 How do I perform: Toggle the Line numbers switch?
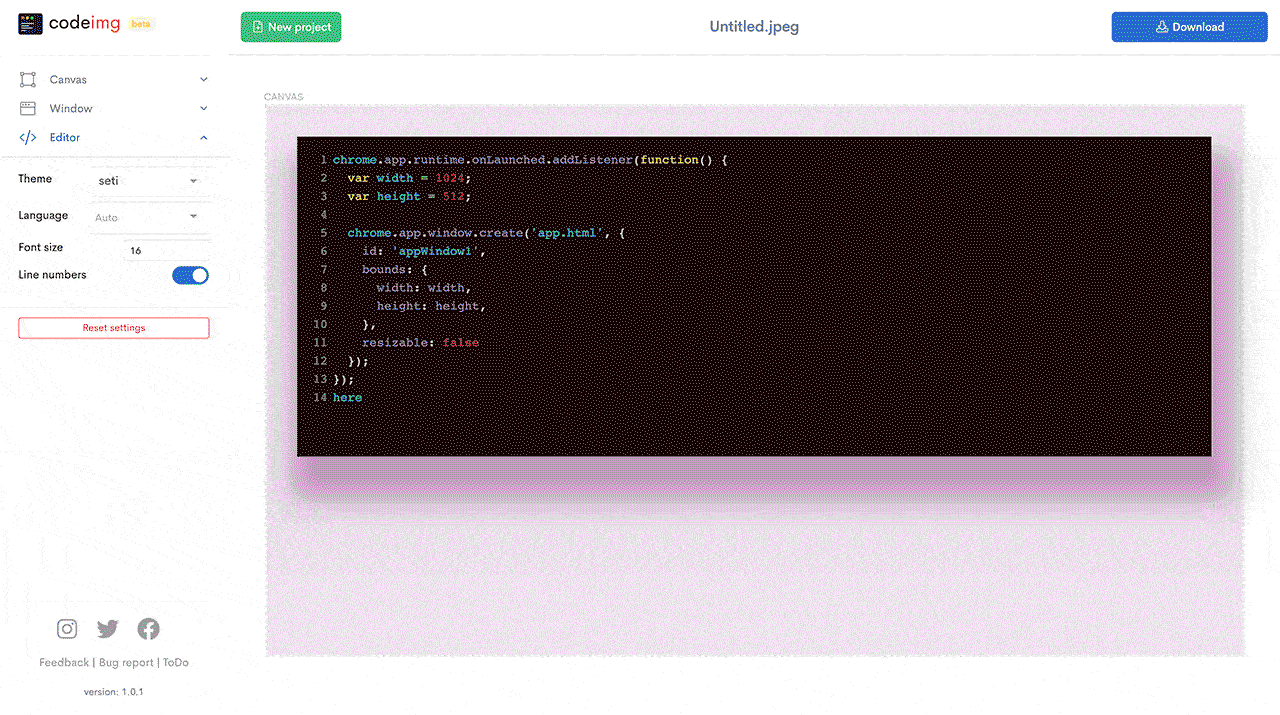coord(190,275)
